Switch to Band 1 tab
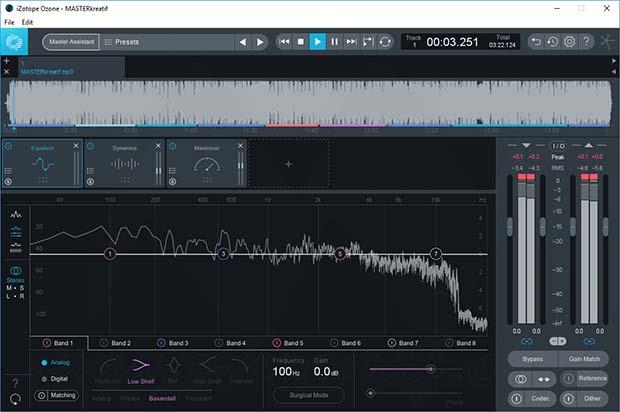620x412 pixels. 59,343
